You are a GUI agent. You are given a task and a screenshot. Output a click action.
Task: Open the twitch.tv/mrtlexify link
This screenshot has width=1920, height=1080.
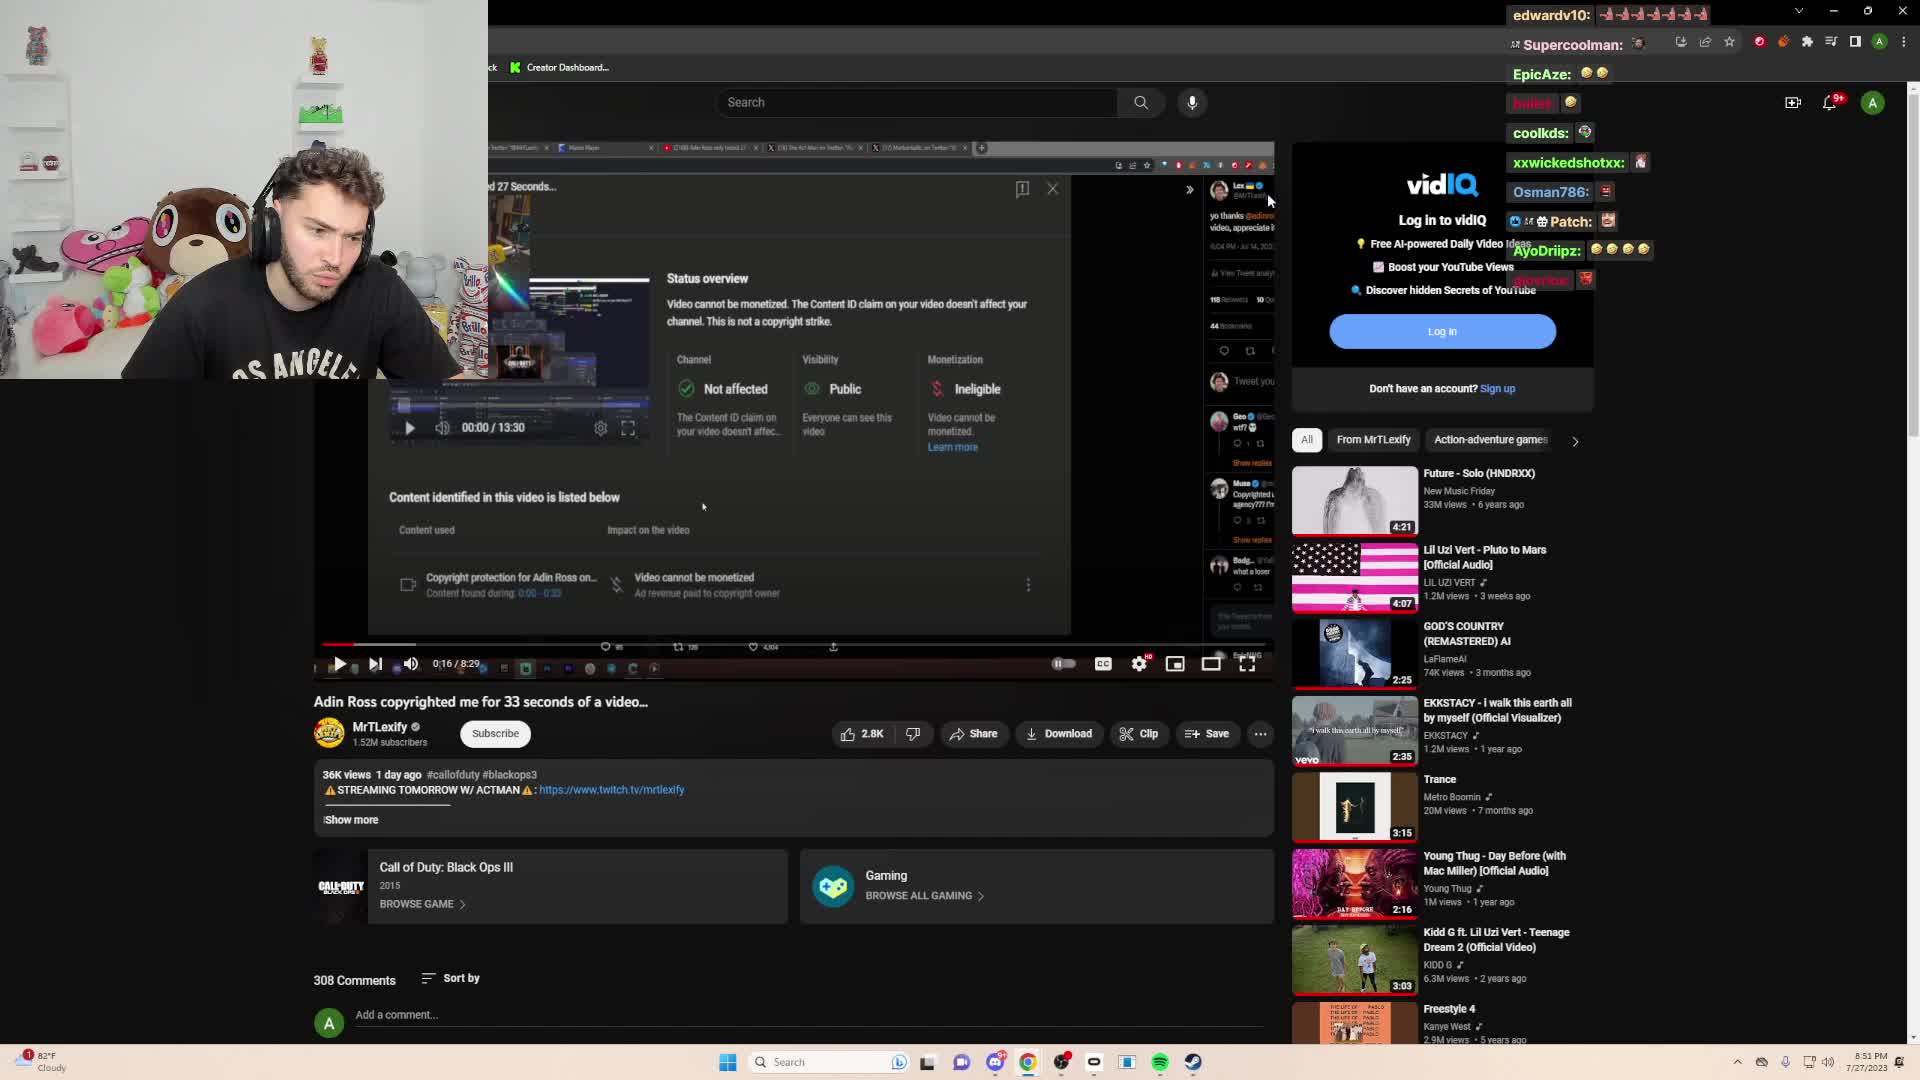pos(611,790)
